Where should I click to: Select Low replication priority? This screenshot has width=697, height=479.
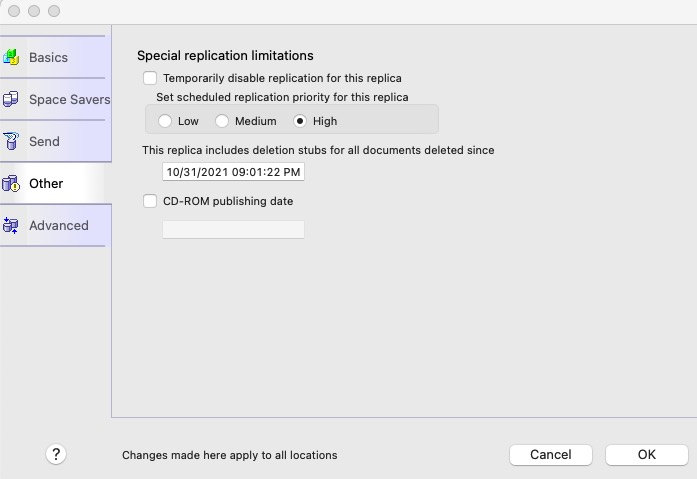165,121
